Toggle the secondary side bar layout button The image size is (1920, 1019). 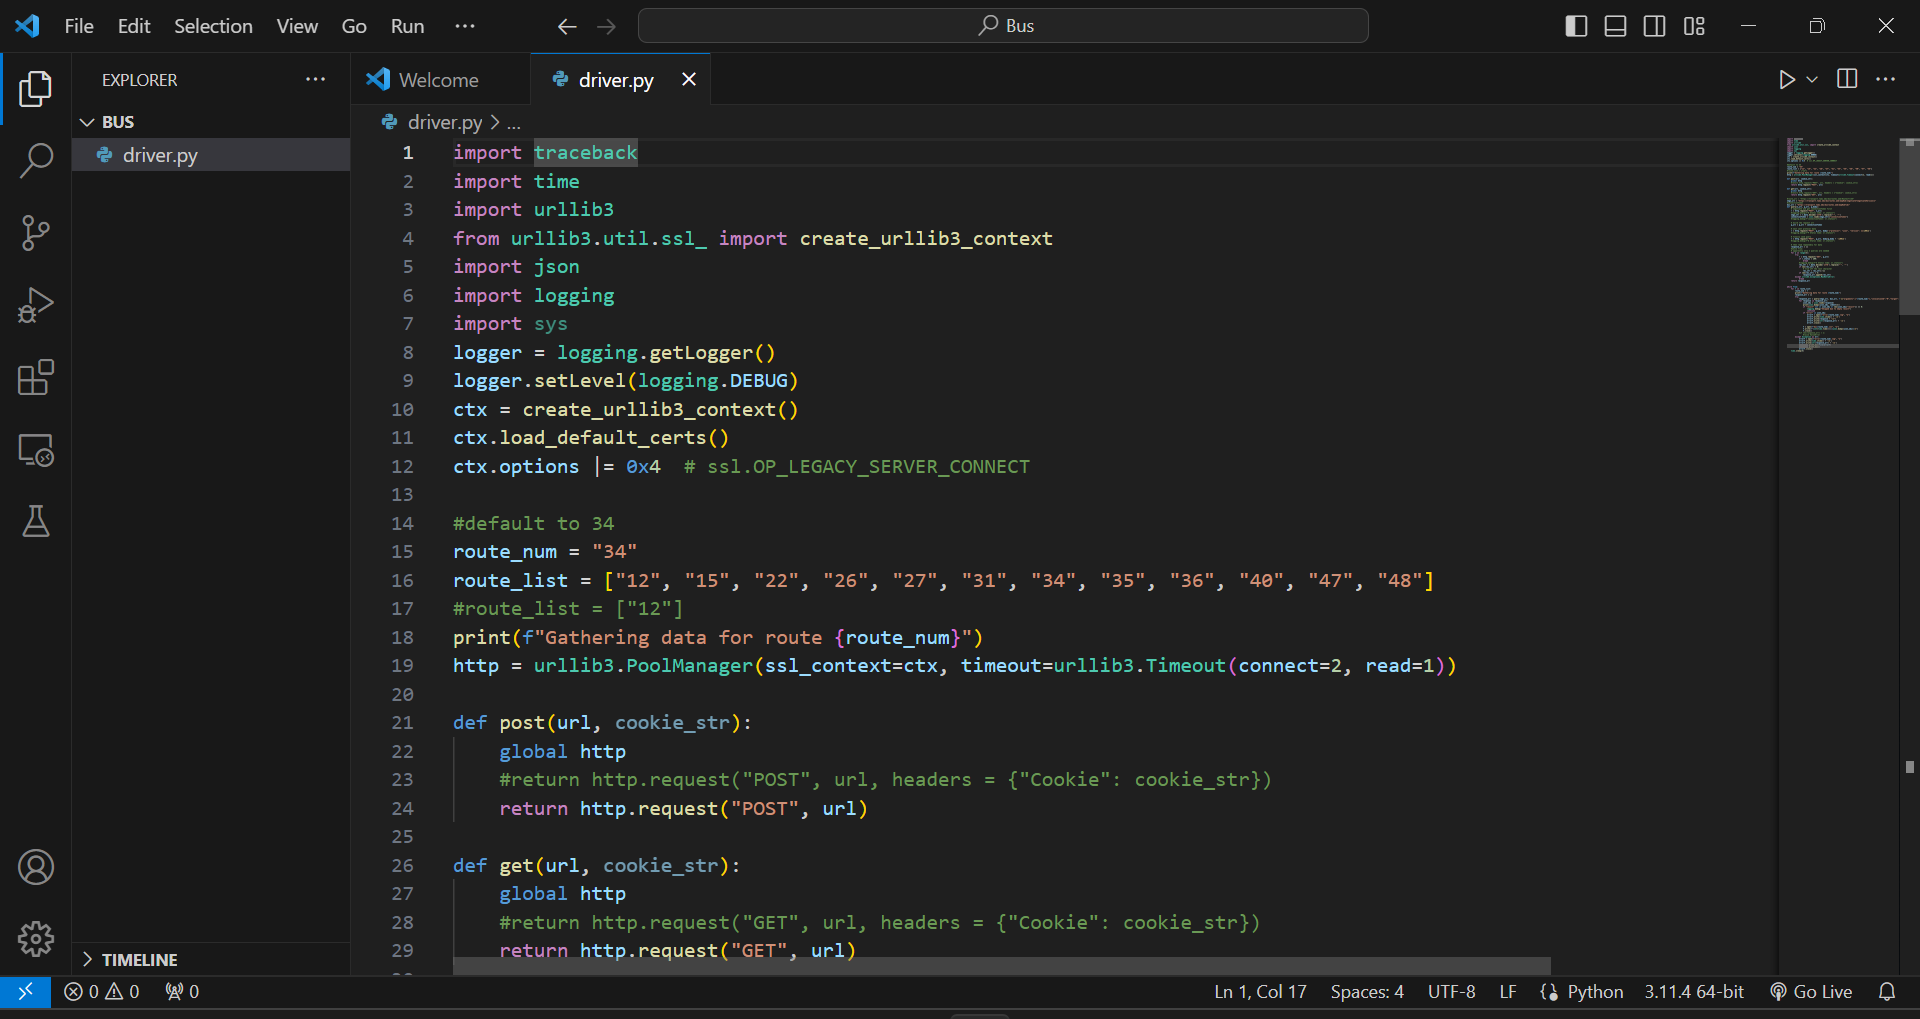(1654, 26)
